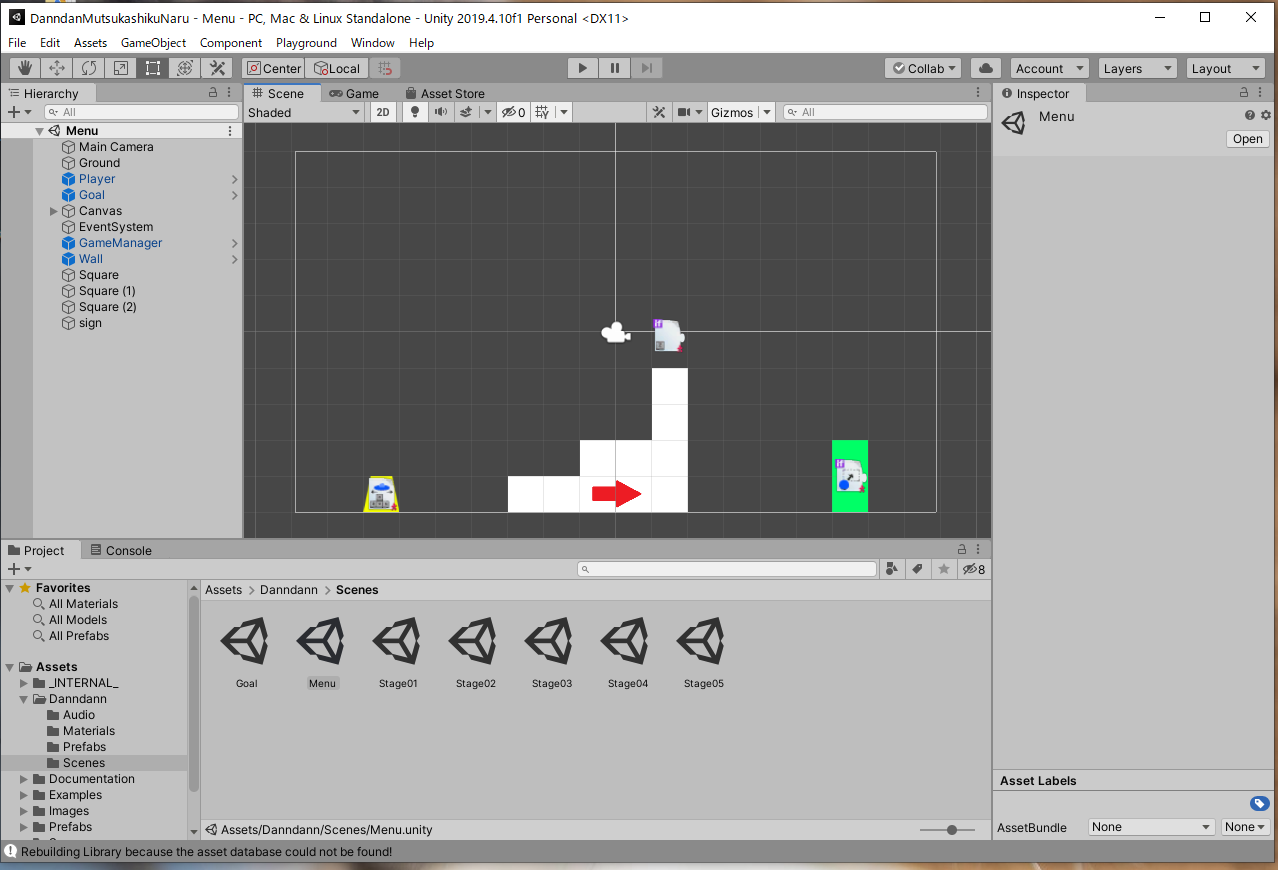The width and height of the screenshot is (1278, 870).
Task: Select the GameManager object in Hierarchy
Action: [120, 243]
